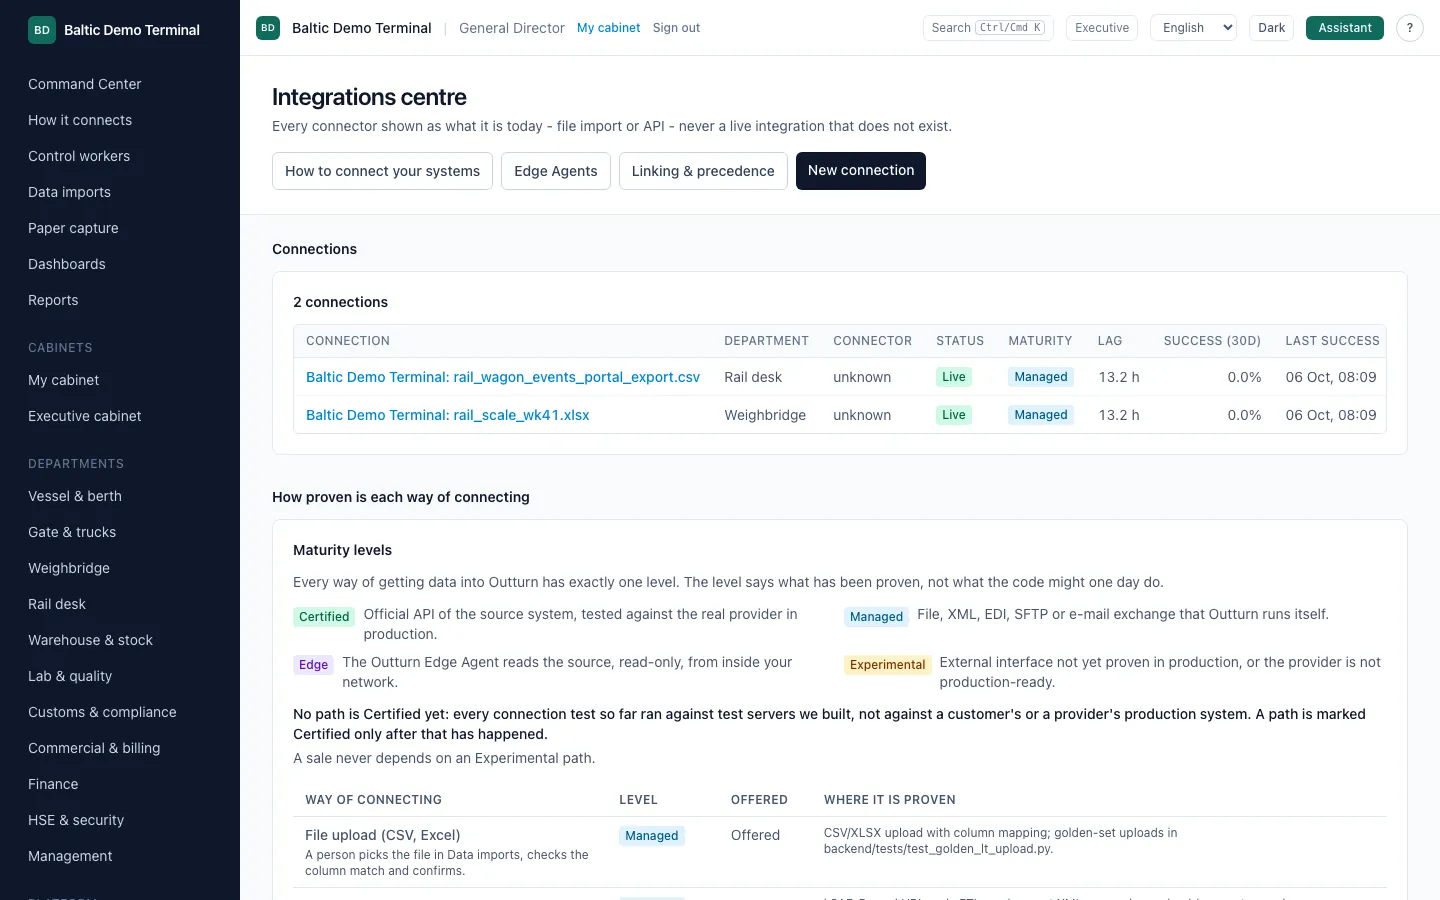Click the Live status badge for rail_scale_wk41.xlsx
The width and height of the screenshot is (1440, 900).
(954, 415)
